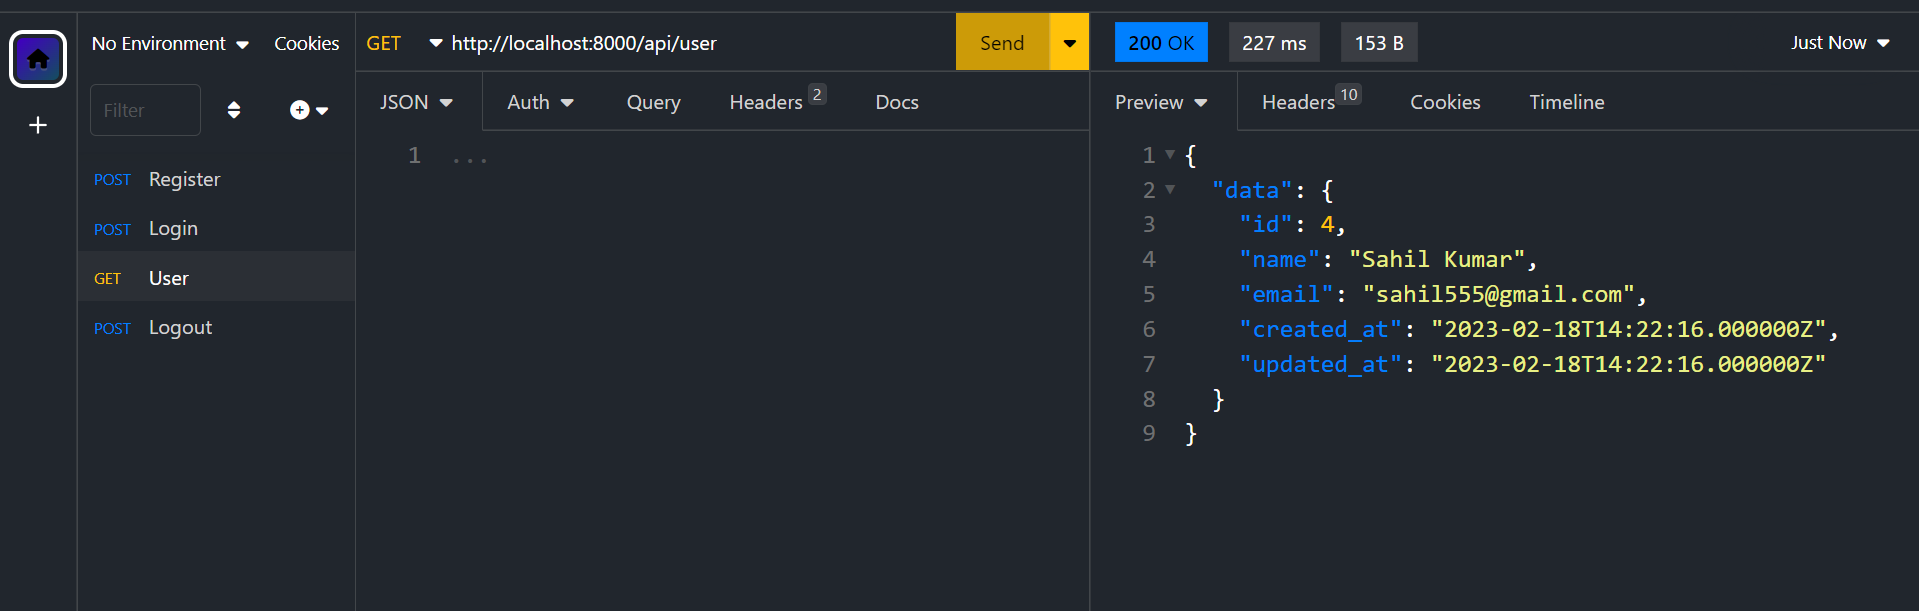The height and width of the screenshot is (611, 1919).
Task: Select the POST Logout request
Action: [x=180, y=328]
